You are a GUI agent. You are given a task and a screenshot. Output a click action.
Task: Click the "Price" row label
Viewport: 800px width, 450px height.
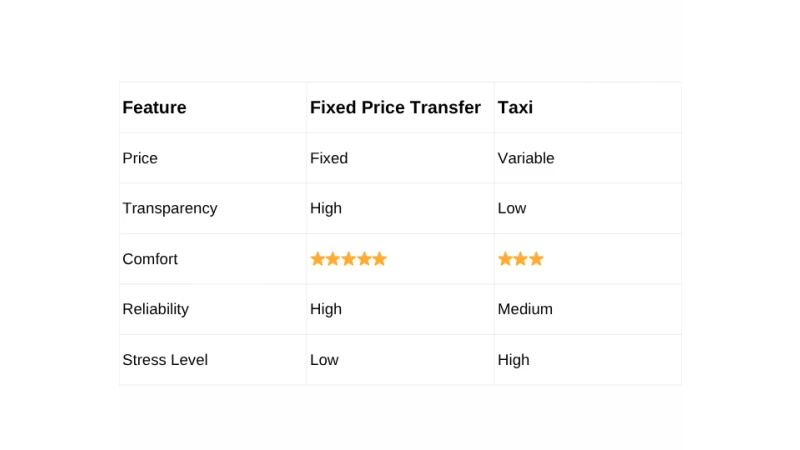[x=140, y=158]
